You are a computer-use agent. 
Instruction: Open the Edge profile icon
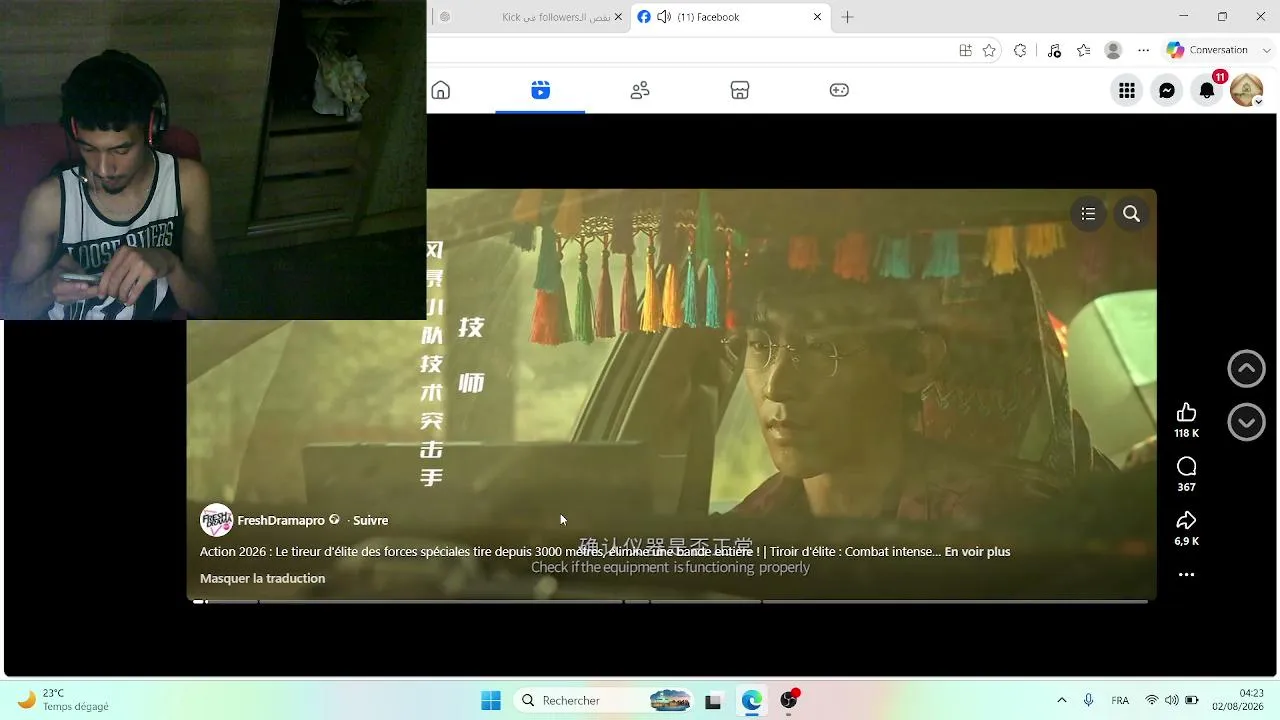(1113, 50)
